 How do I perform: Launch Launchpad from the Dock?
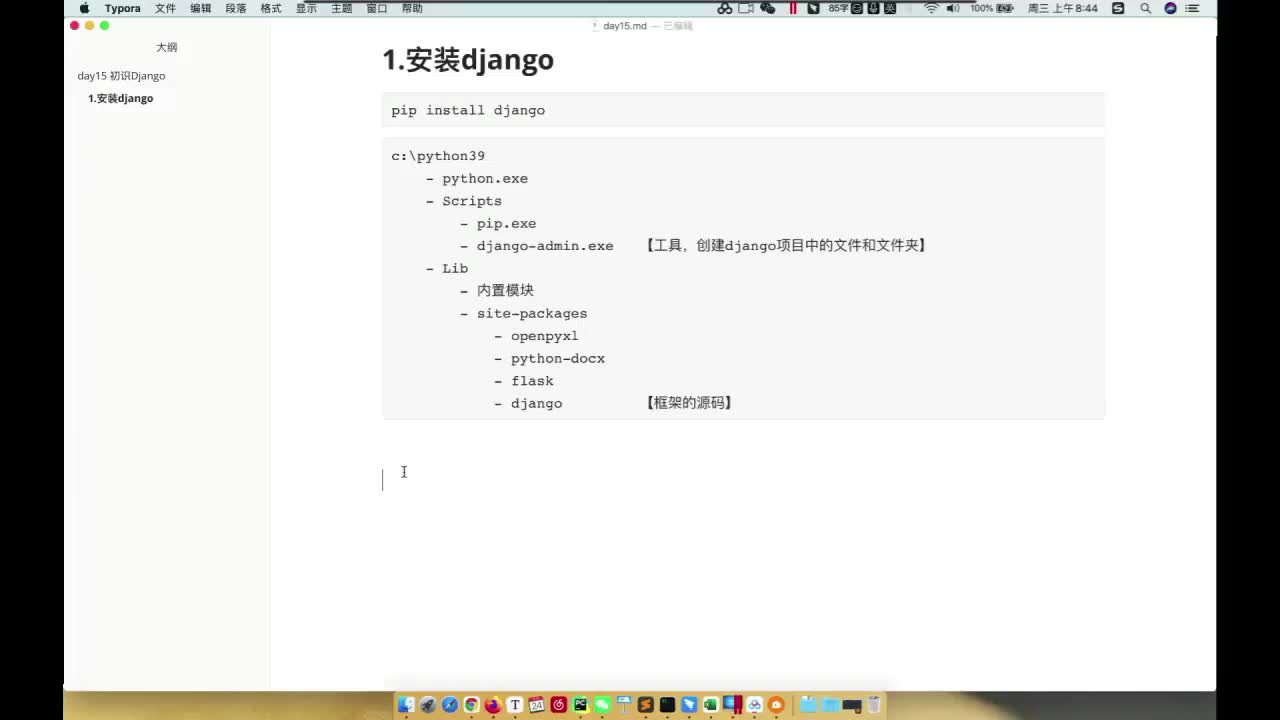pos(428,705)
